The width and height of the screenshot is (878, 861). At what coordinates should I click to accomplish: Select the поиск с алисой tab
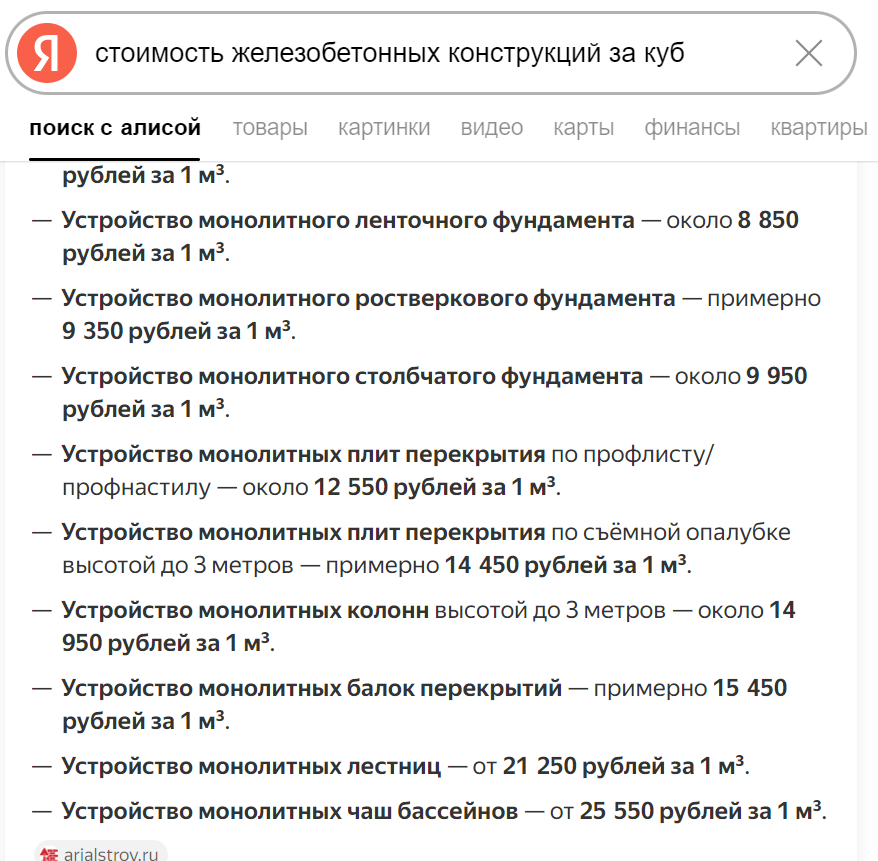point(115,128)
